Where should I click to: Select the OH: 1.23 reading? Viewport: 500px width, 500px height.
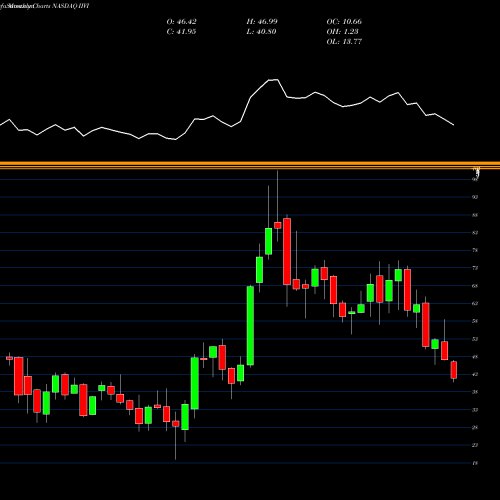[342, 32]
